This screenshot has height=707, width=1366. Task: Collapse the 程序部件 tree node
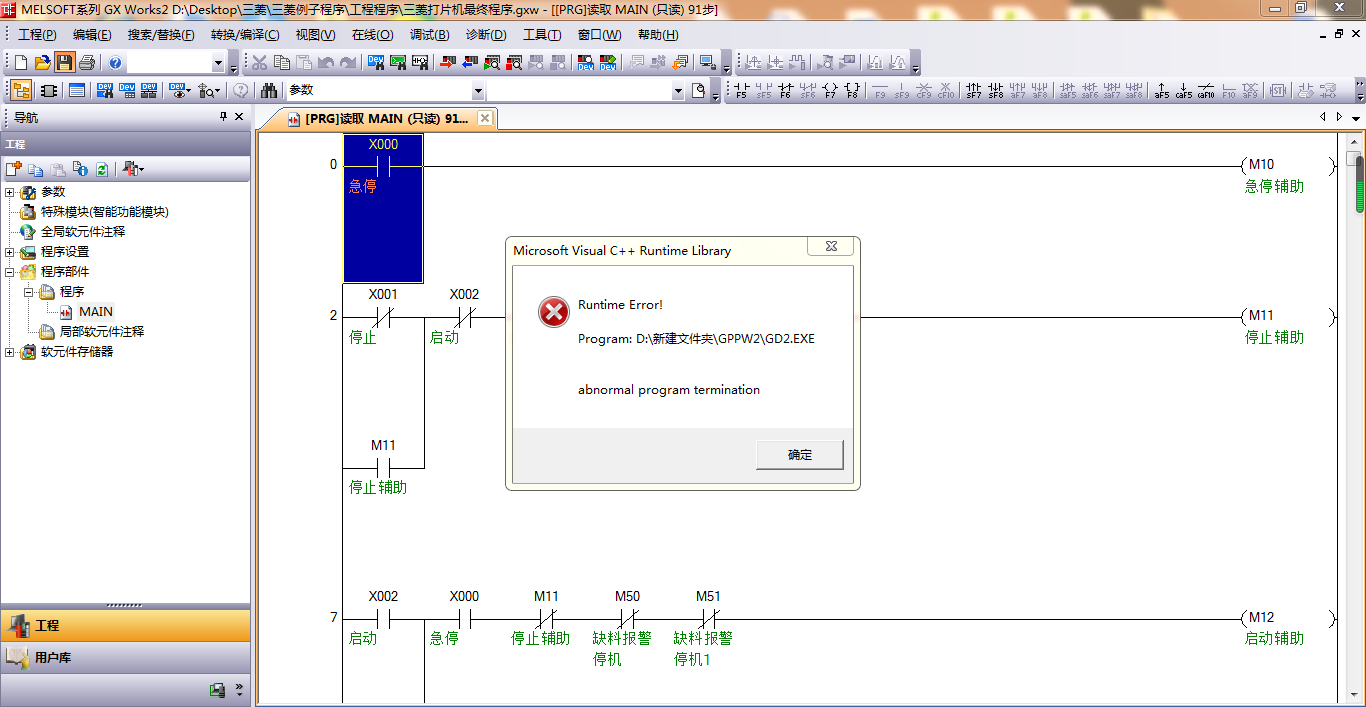10,272
